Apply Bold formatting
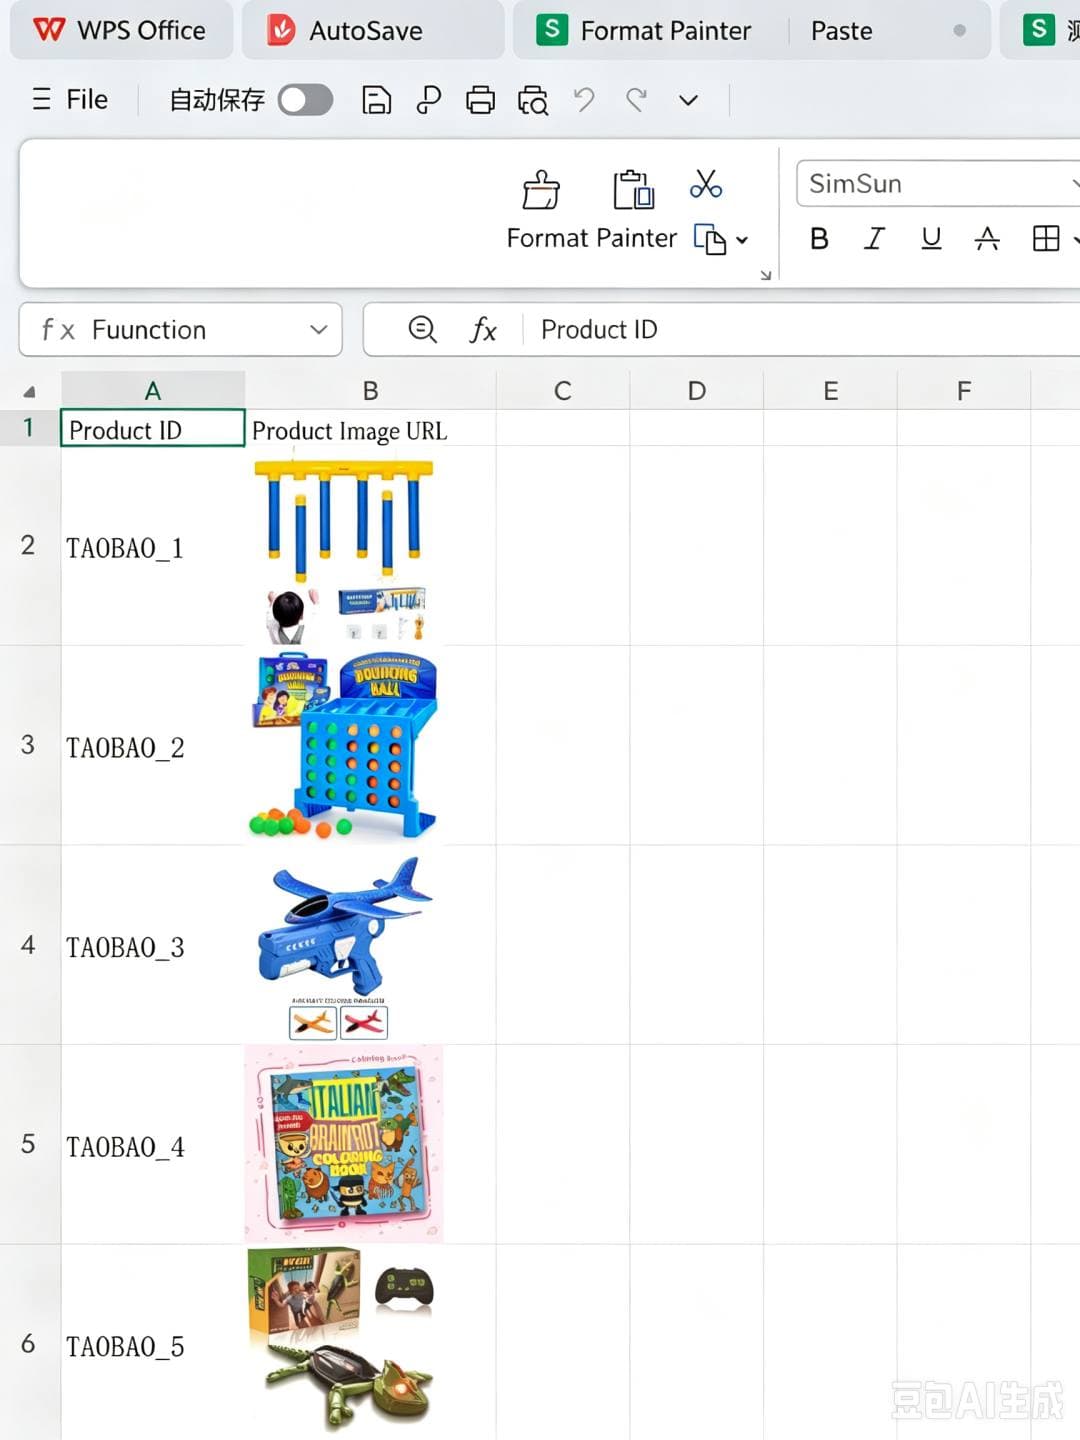Viewport: 1080px width, 1440px height. pyautogui.click(x=819, y=238)
